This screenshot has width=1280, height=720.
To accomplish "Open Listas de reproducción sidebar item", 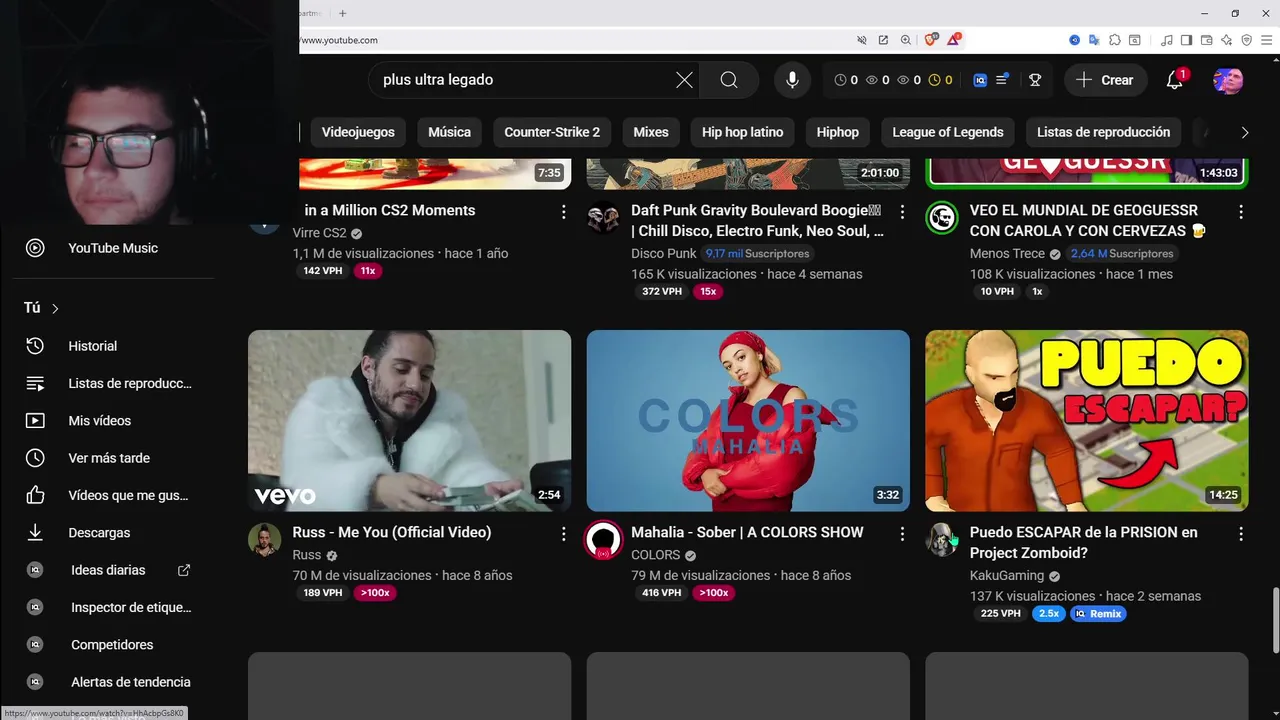I will point(113,383).
